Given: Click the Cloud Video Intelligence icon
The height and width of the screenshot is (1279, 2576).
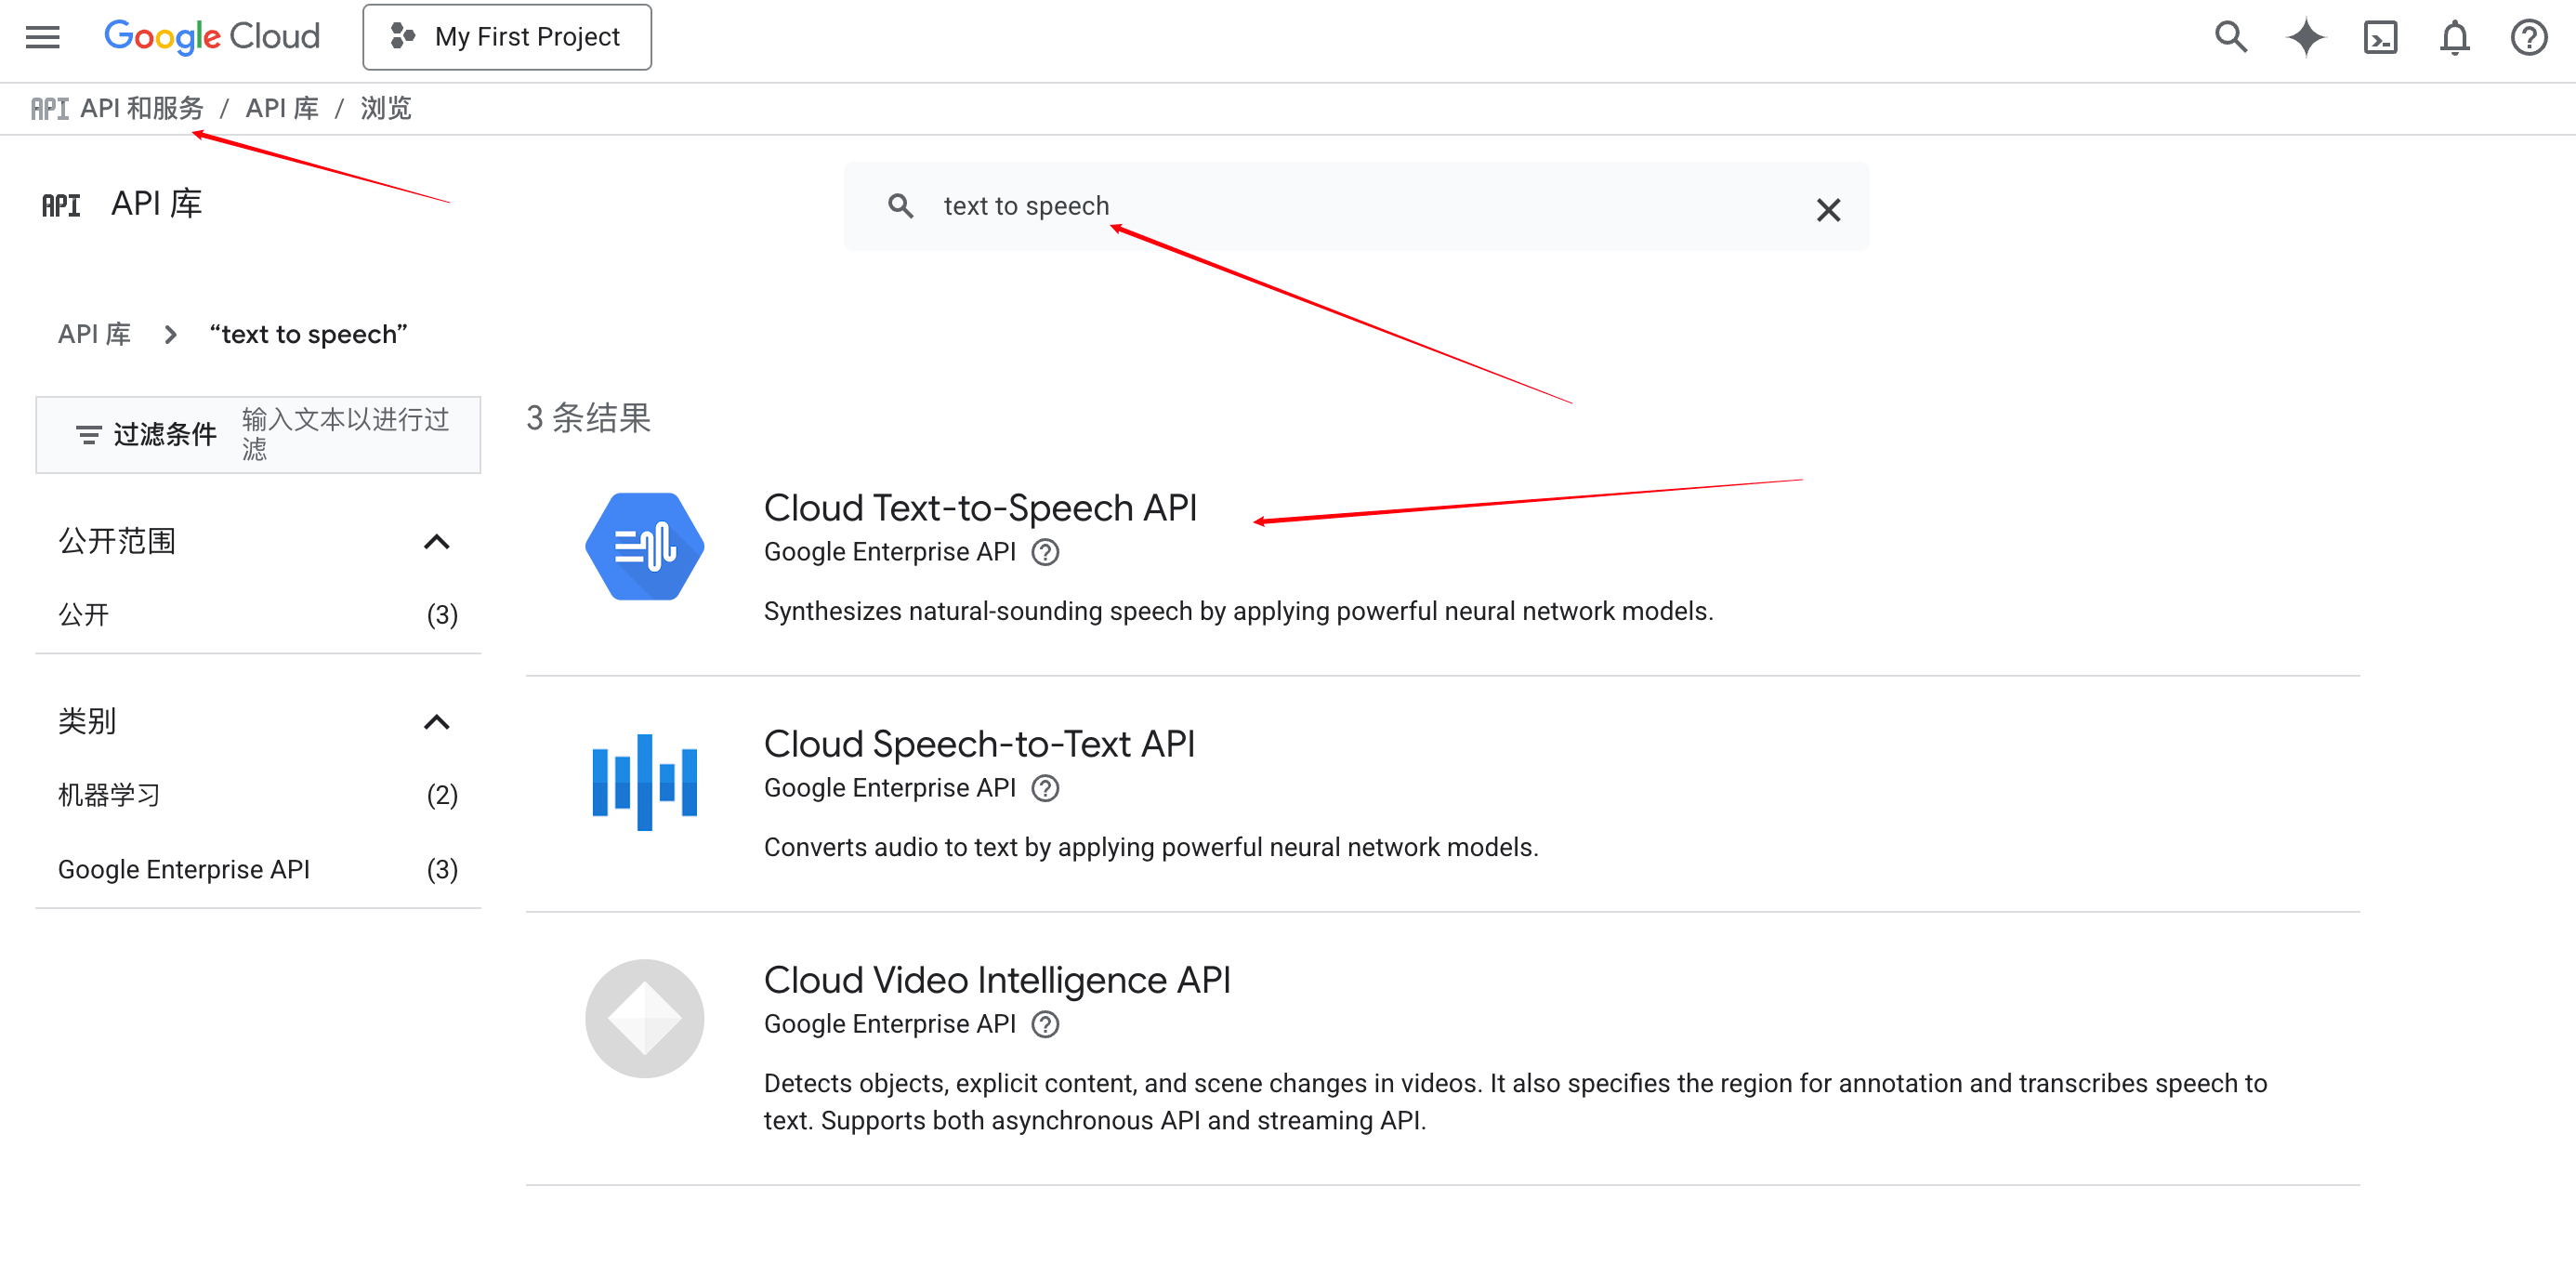Looking at the screenshot, I should (644, 1018).
